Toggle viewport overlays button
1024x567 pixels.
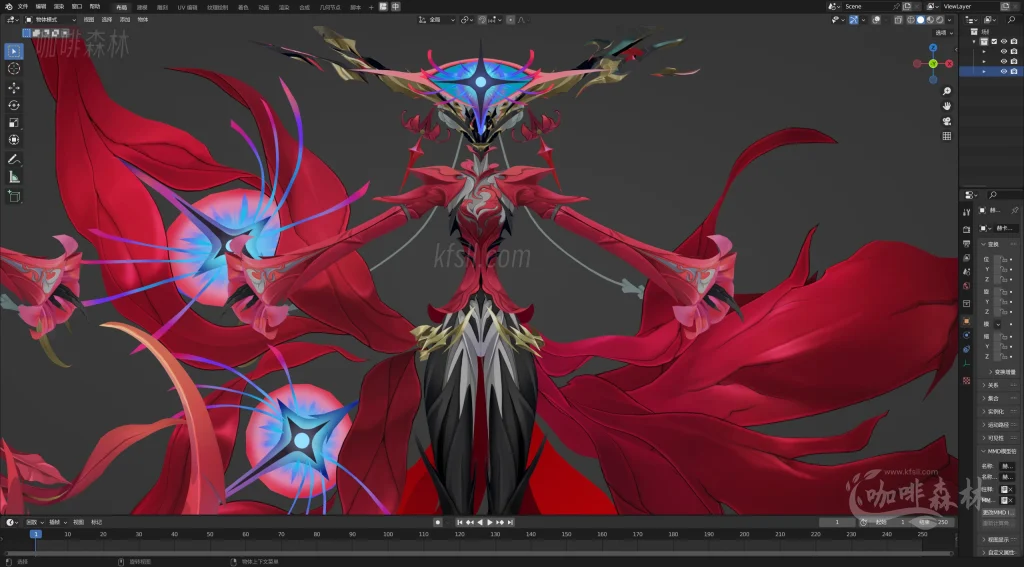876,20
